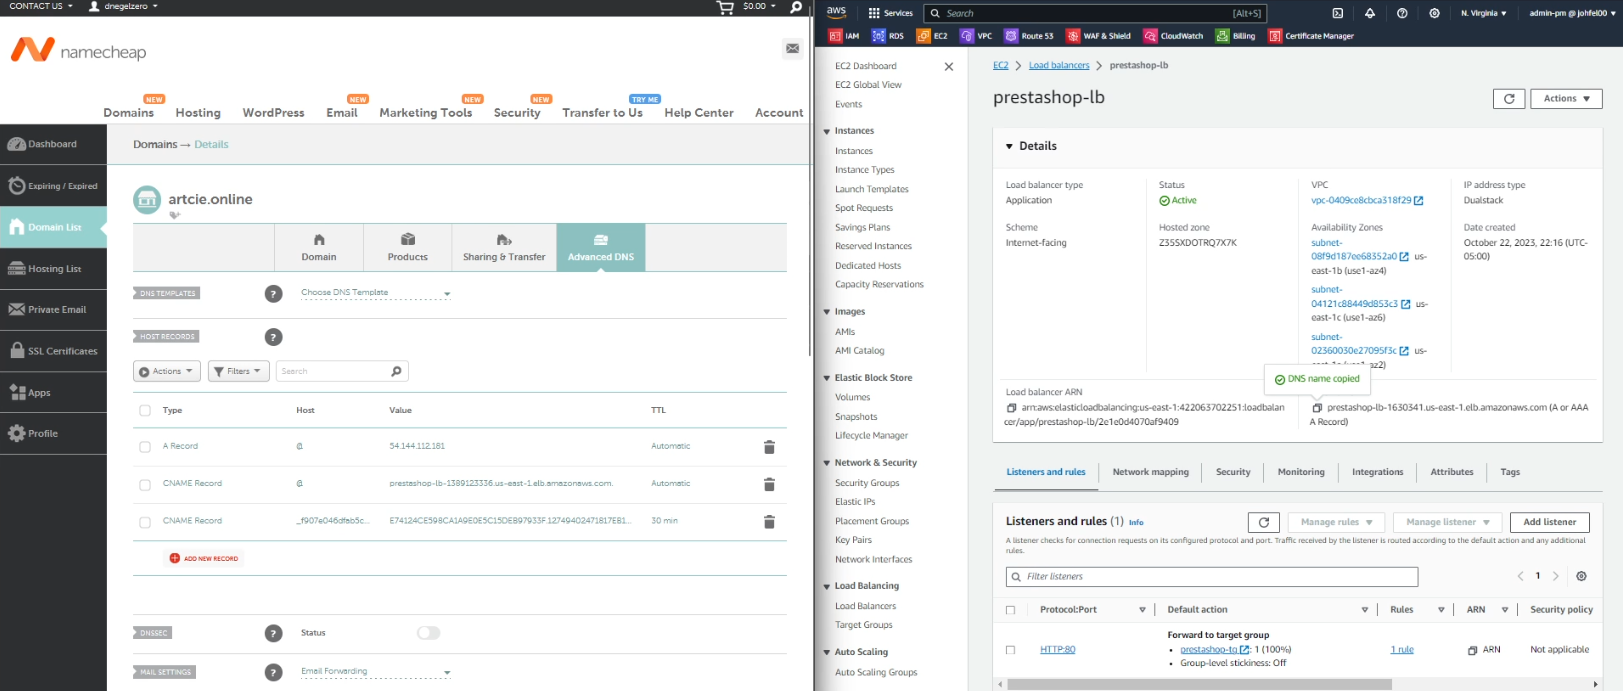Click the host records search field
The width and height of the screenshot is (1623, 691).
(x=342, y=371)
